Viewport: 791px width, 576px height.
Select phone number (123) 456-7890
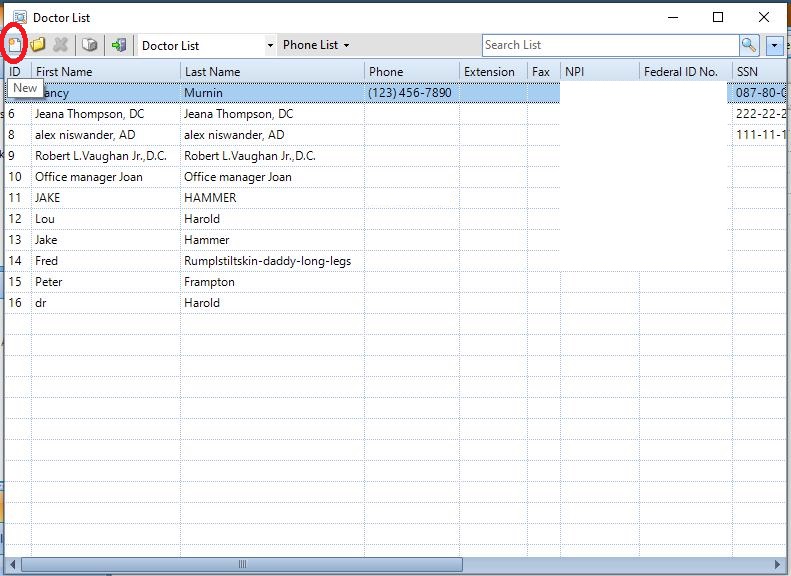coord(412,93)
